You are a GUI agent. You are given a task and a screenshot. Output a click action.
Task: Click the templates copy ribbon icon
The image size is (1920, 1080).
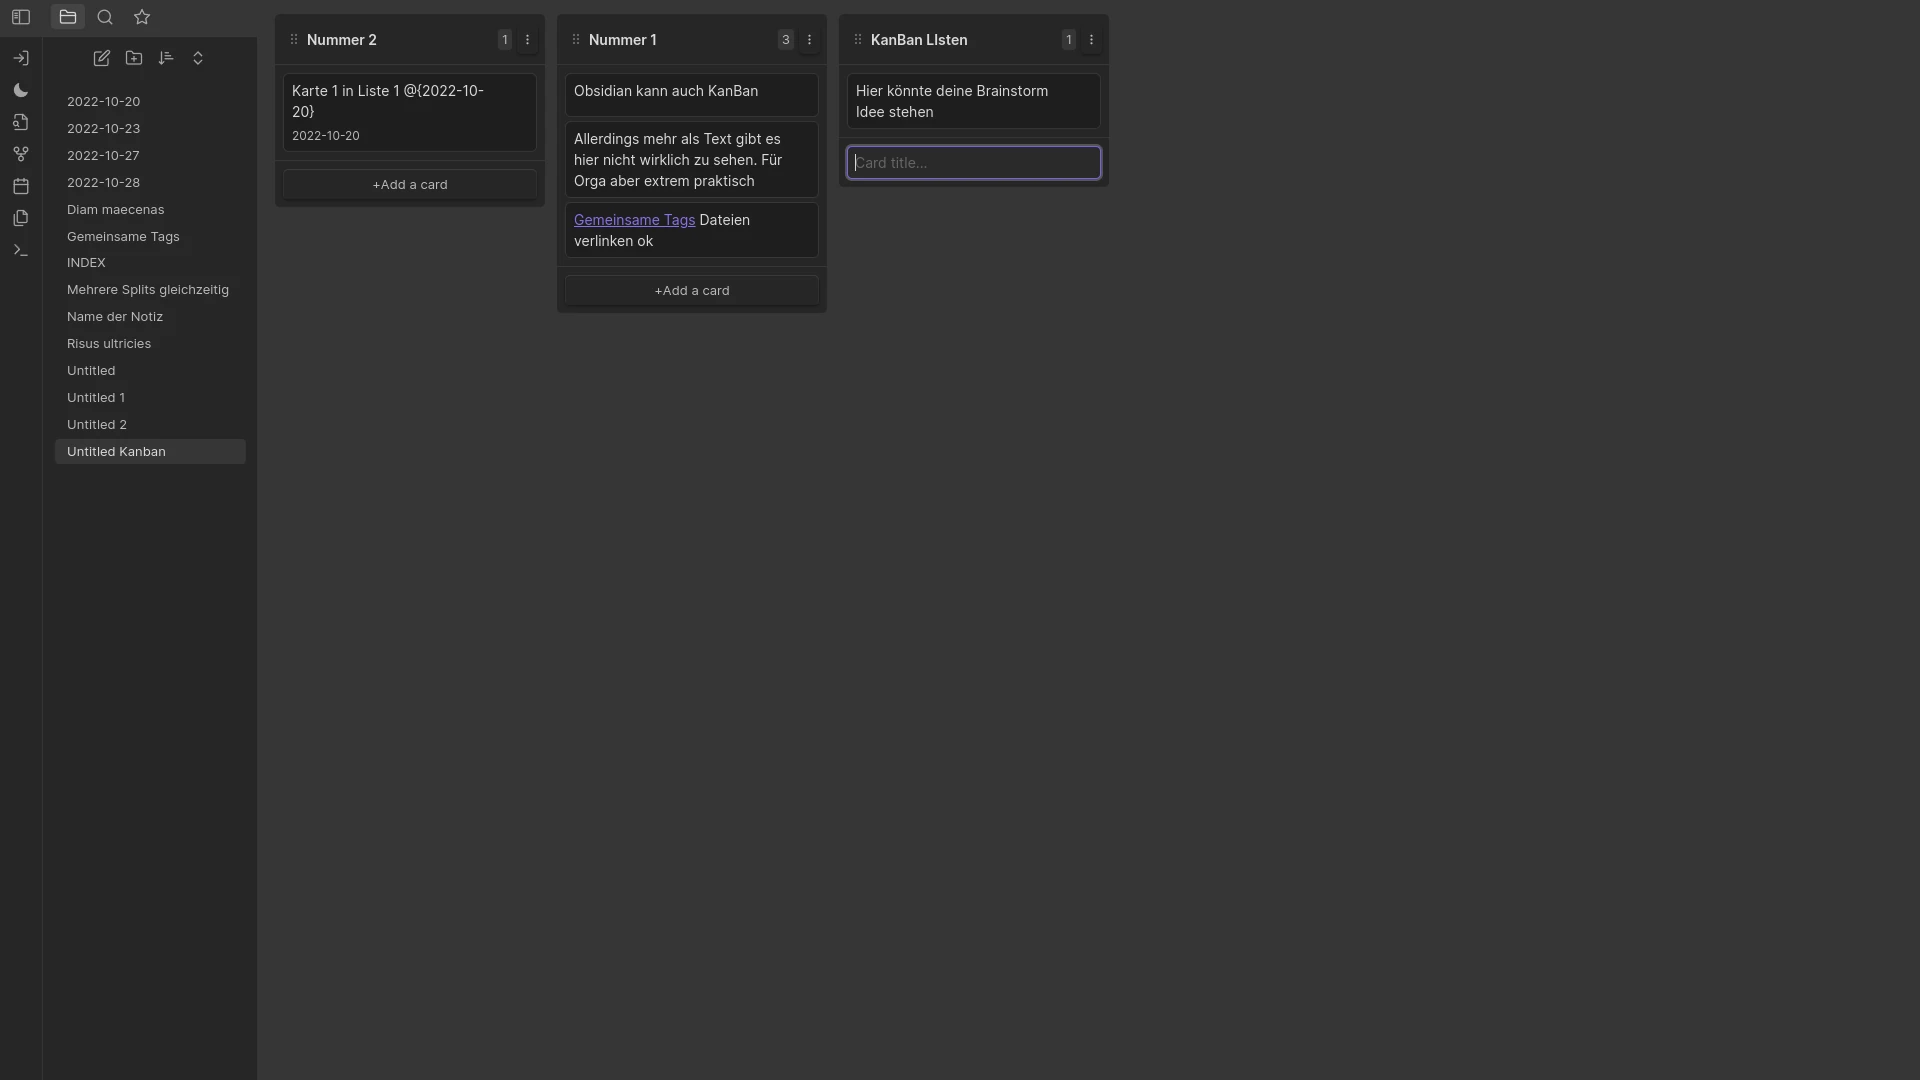coord(21,218)
